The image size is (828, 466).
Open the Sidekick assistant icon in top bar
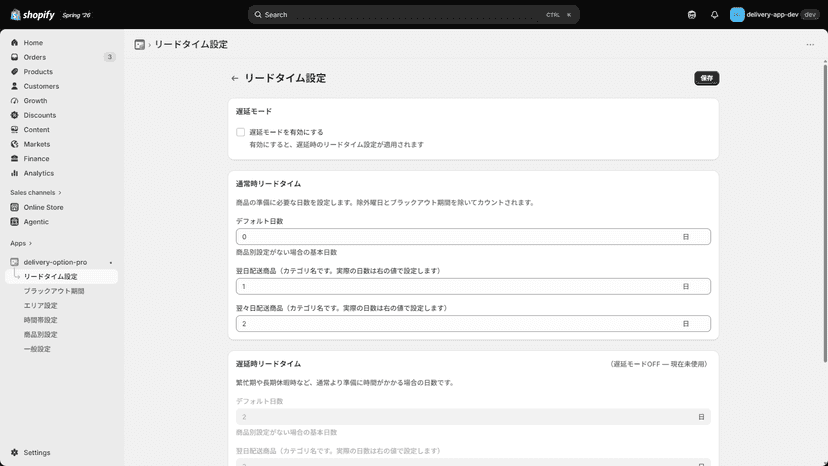692,15
